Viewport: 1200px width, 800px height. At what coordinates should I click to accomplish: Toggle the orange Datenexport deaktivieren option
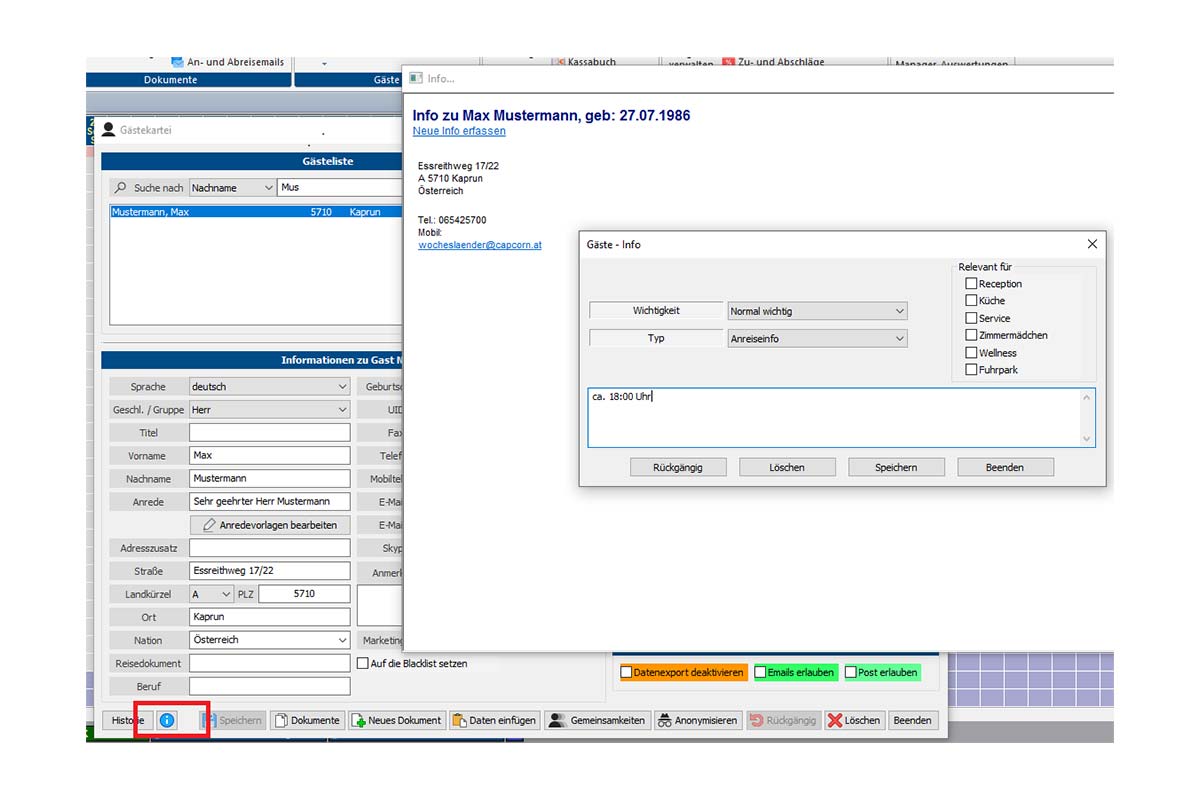point(627,673)
